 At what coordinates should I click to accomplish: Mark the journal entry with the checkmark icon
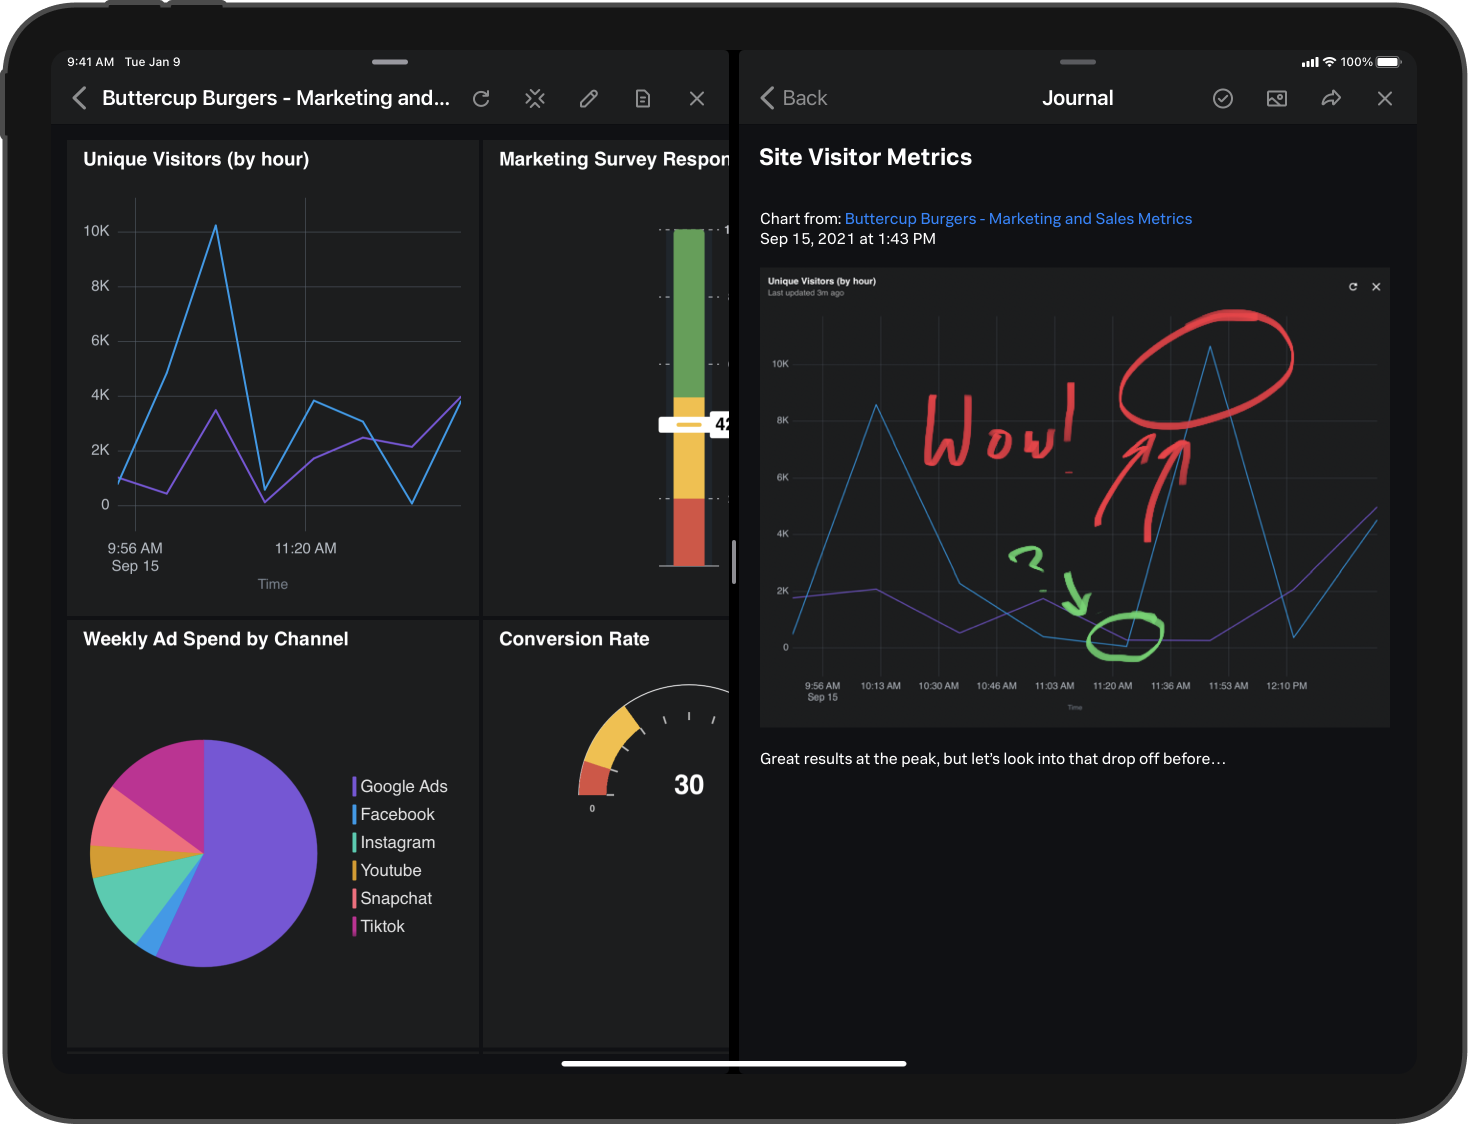tap(1223, 98)
